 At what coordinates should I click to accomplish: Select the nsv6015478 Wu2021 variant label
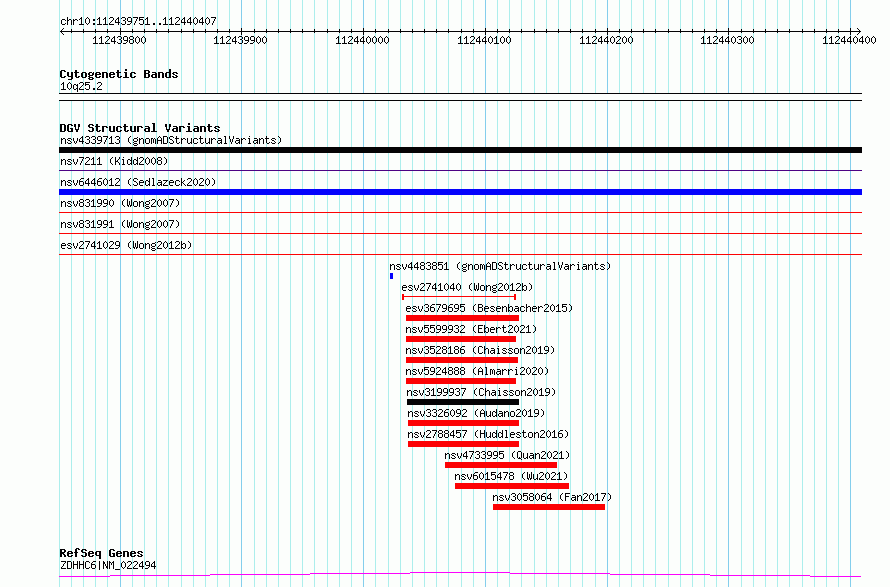tap(511, 476)
